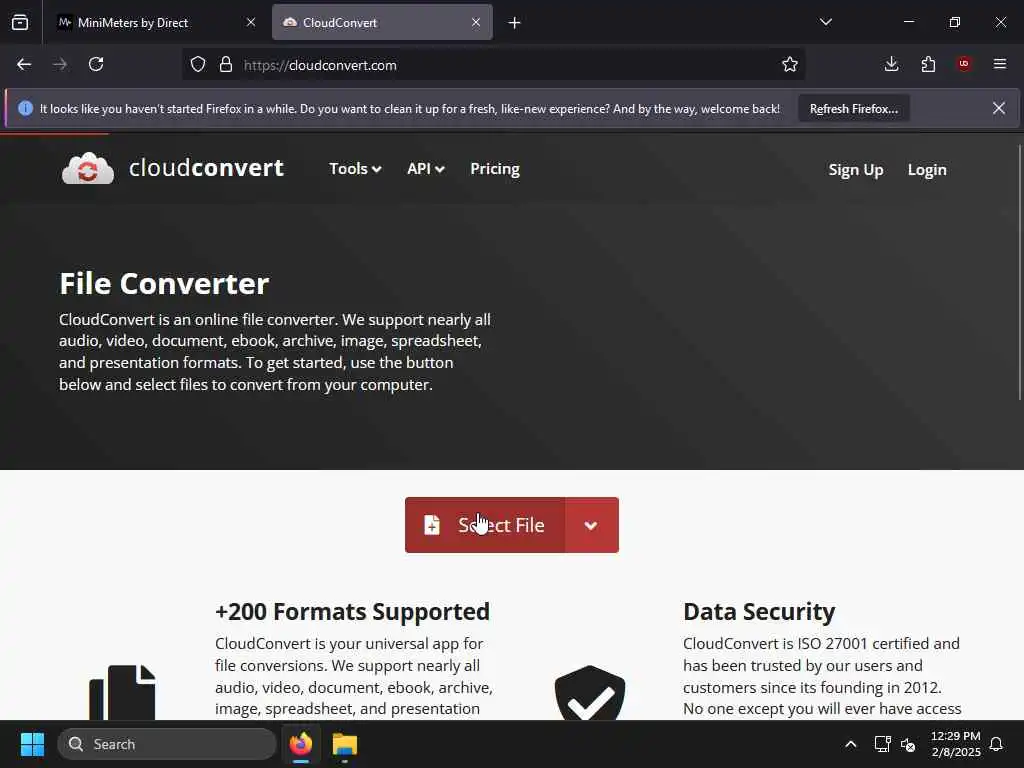The width and height of the screenshot is (1024, 768).
Task: Click the muted volume tray icon
Action: pos(908,744)
